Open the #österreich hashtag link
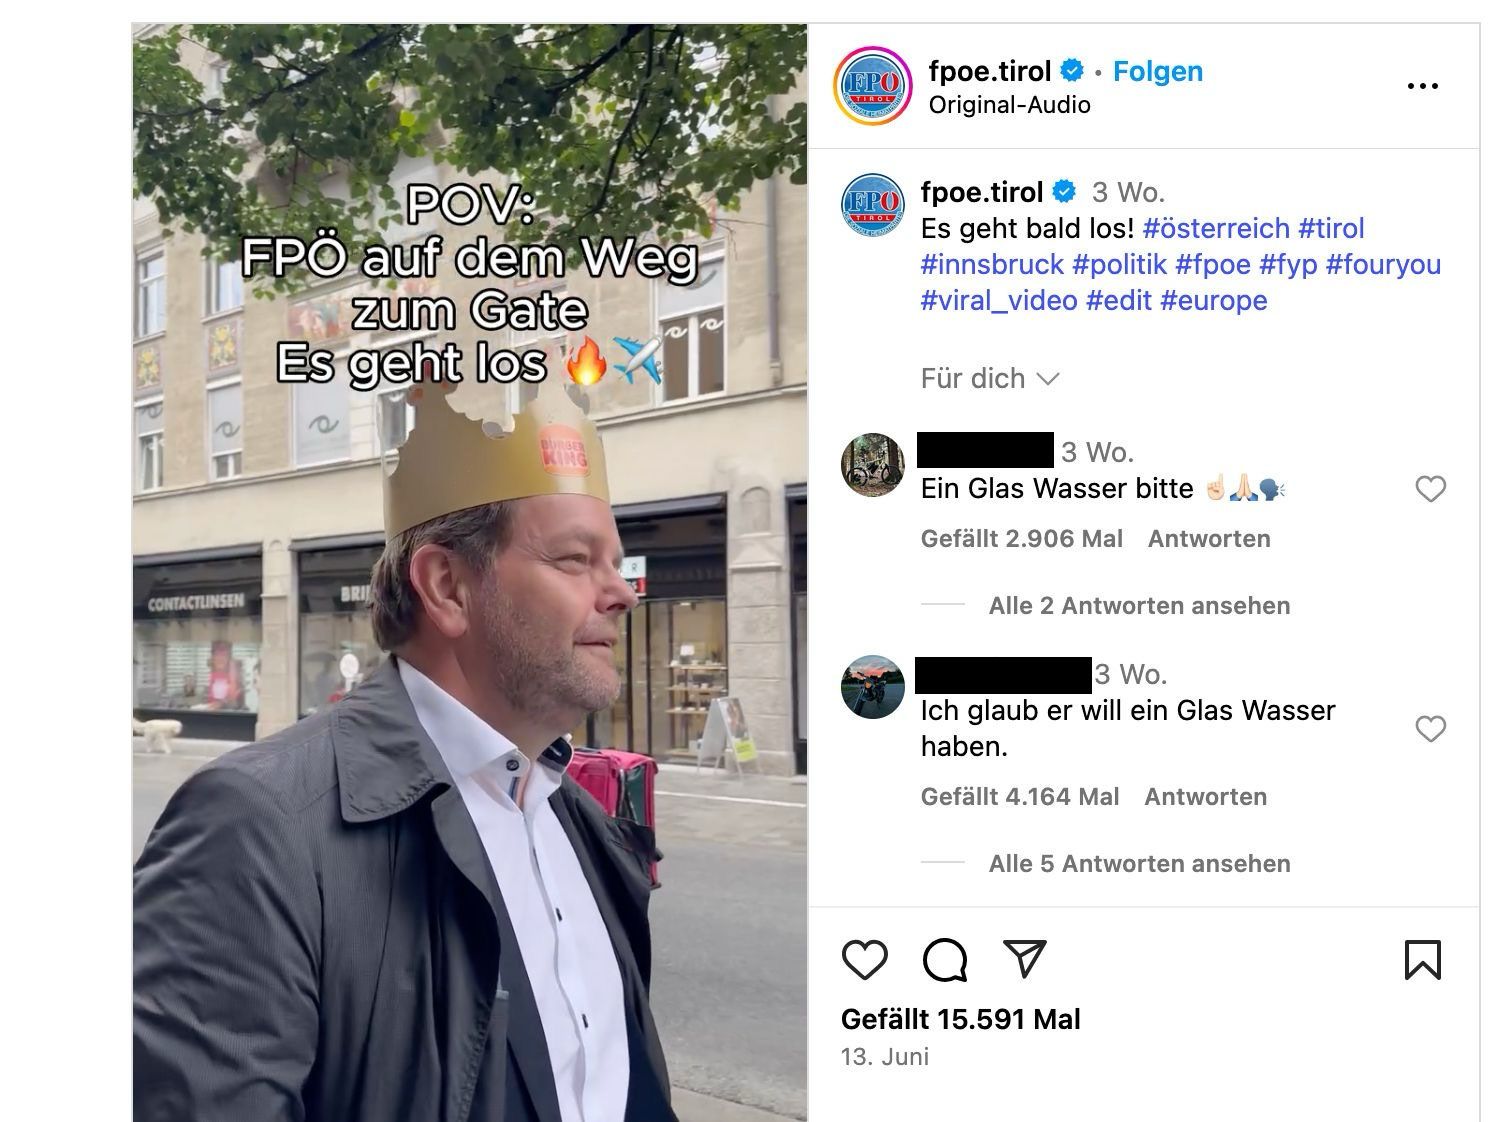 coord(1216,228)
